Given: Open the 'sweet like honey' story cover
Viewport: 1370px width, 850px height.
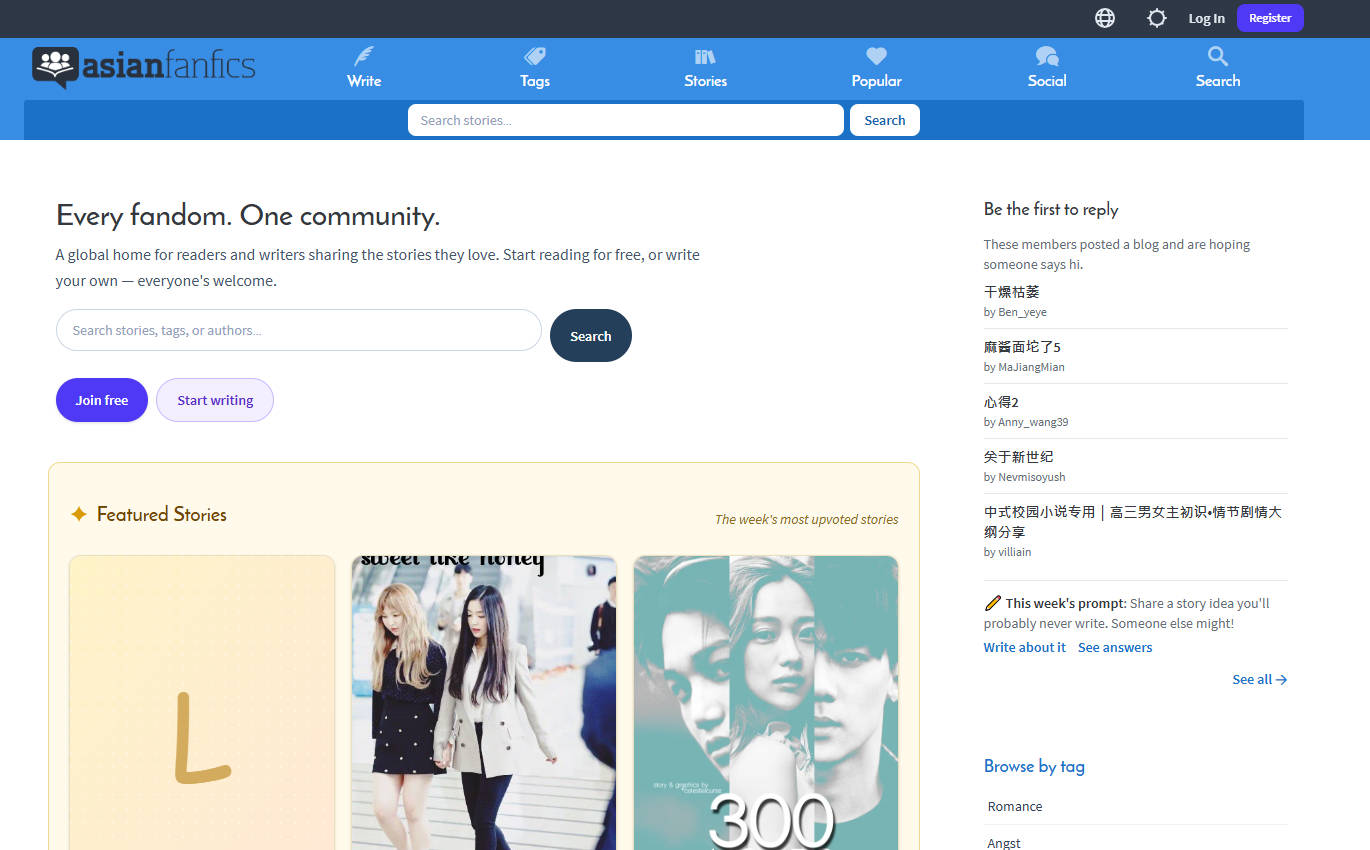Looking at the screenshot, I should pyautogui.click(x=484, y=703).
